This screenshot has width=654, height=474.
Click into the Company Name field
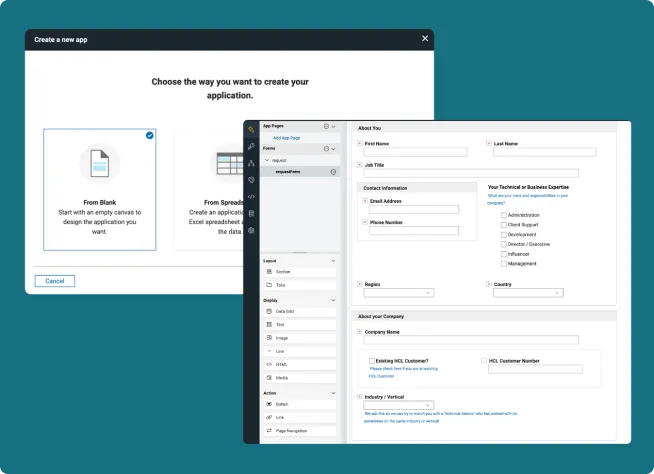[x=471, y=340]
